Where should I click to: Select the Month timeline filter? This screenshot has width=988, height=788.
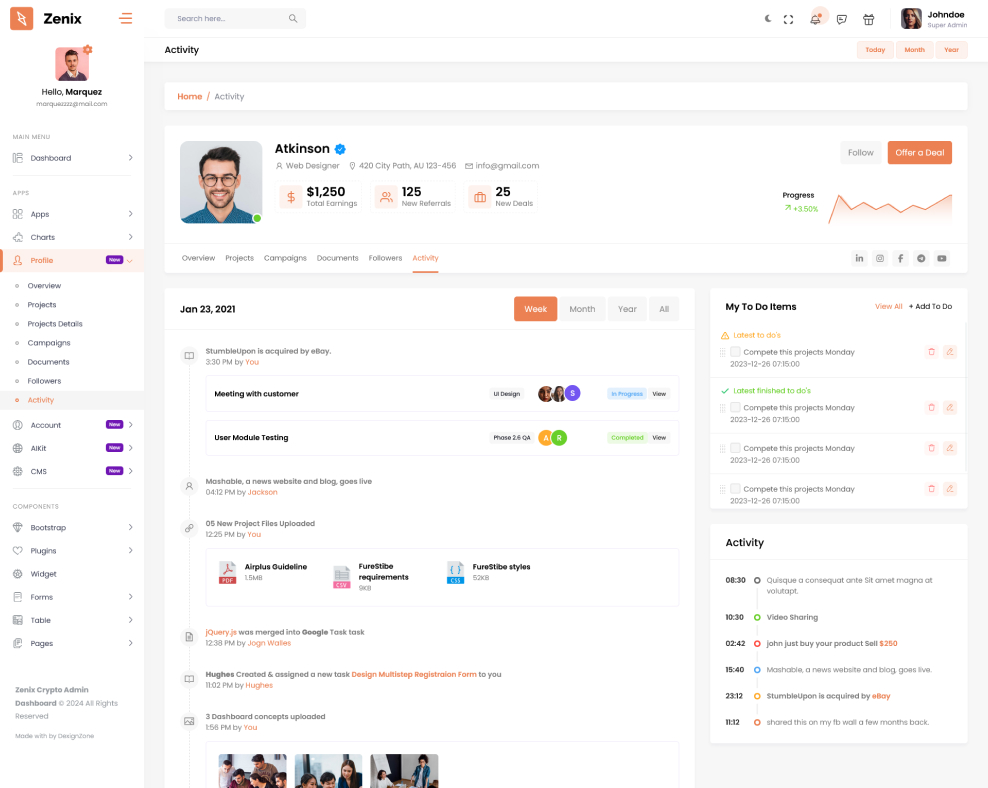coord(582,309)
